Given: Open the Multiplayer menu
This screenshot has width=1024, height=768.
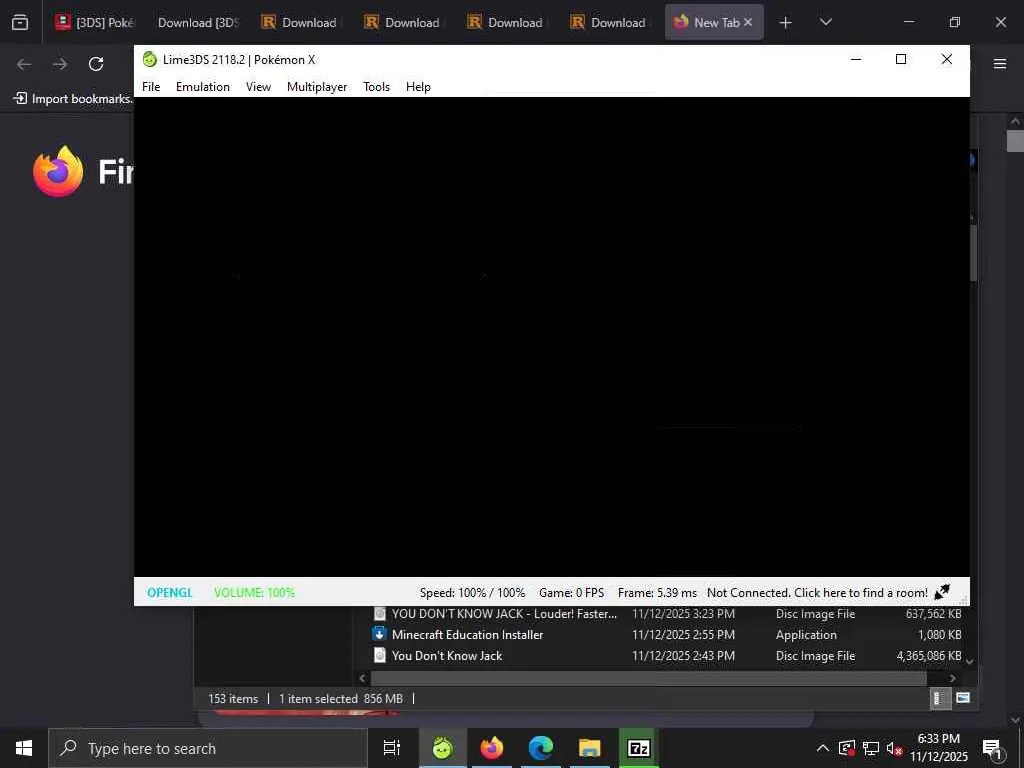Looking at the screenshot, I should [317, 87].
